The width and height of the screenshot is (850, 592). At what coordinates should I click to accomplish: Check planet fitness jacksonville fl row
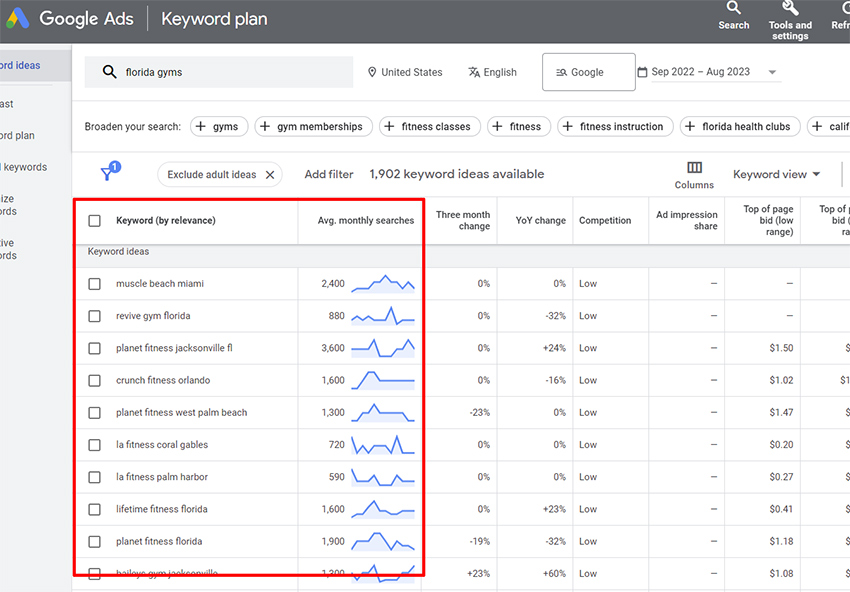[x=94, y=348]
